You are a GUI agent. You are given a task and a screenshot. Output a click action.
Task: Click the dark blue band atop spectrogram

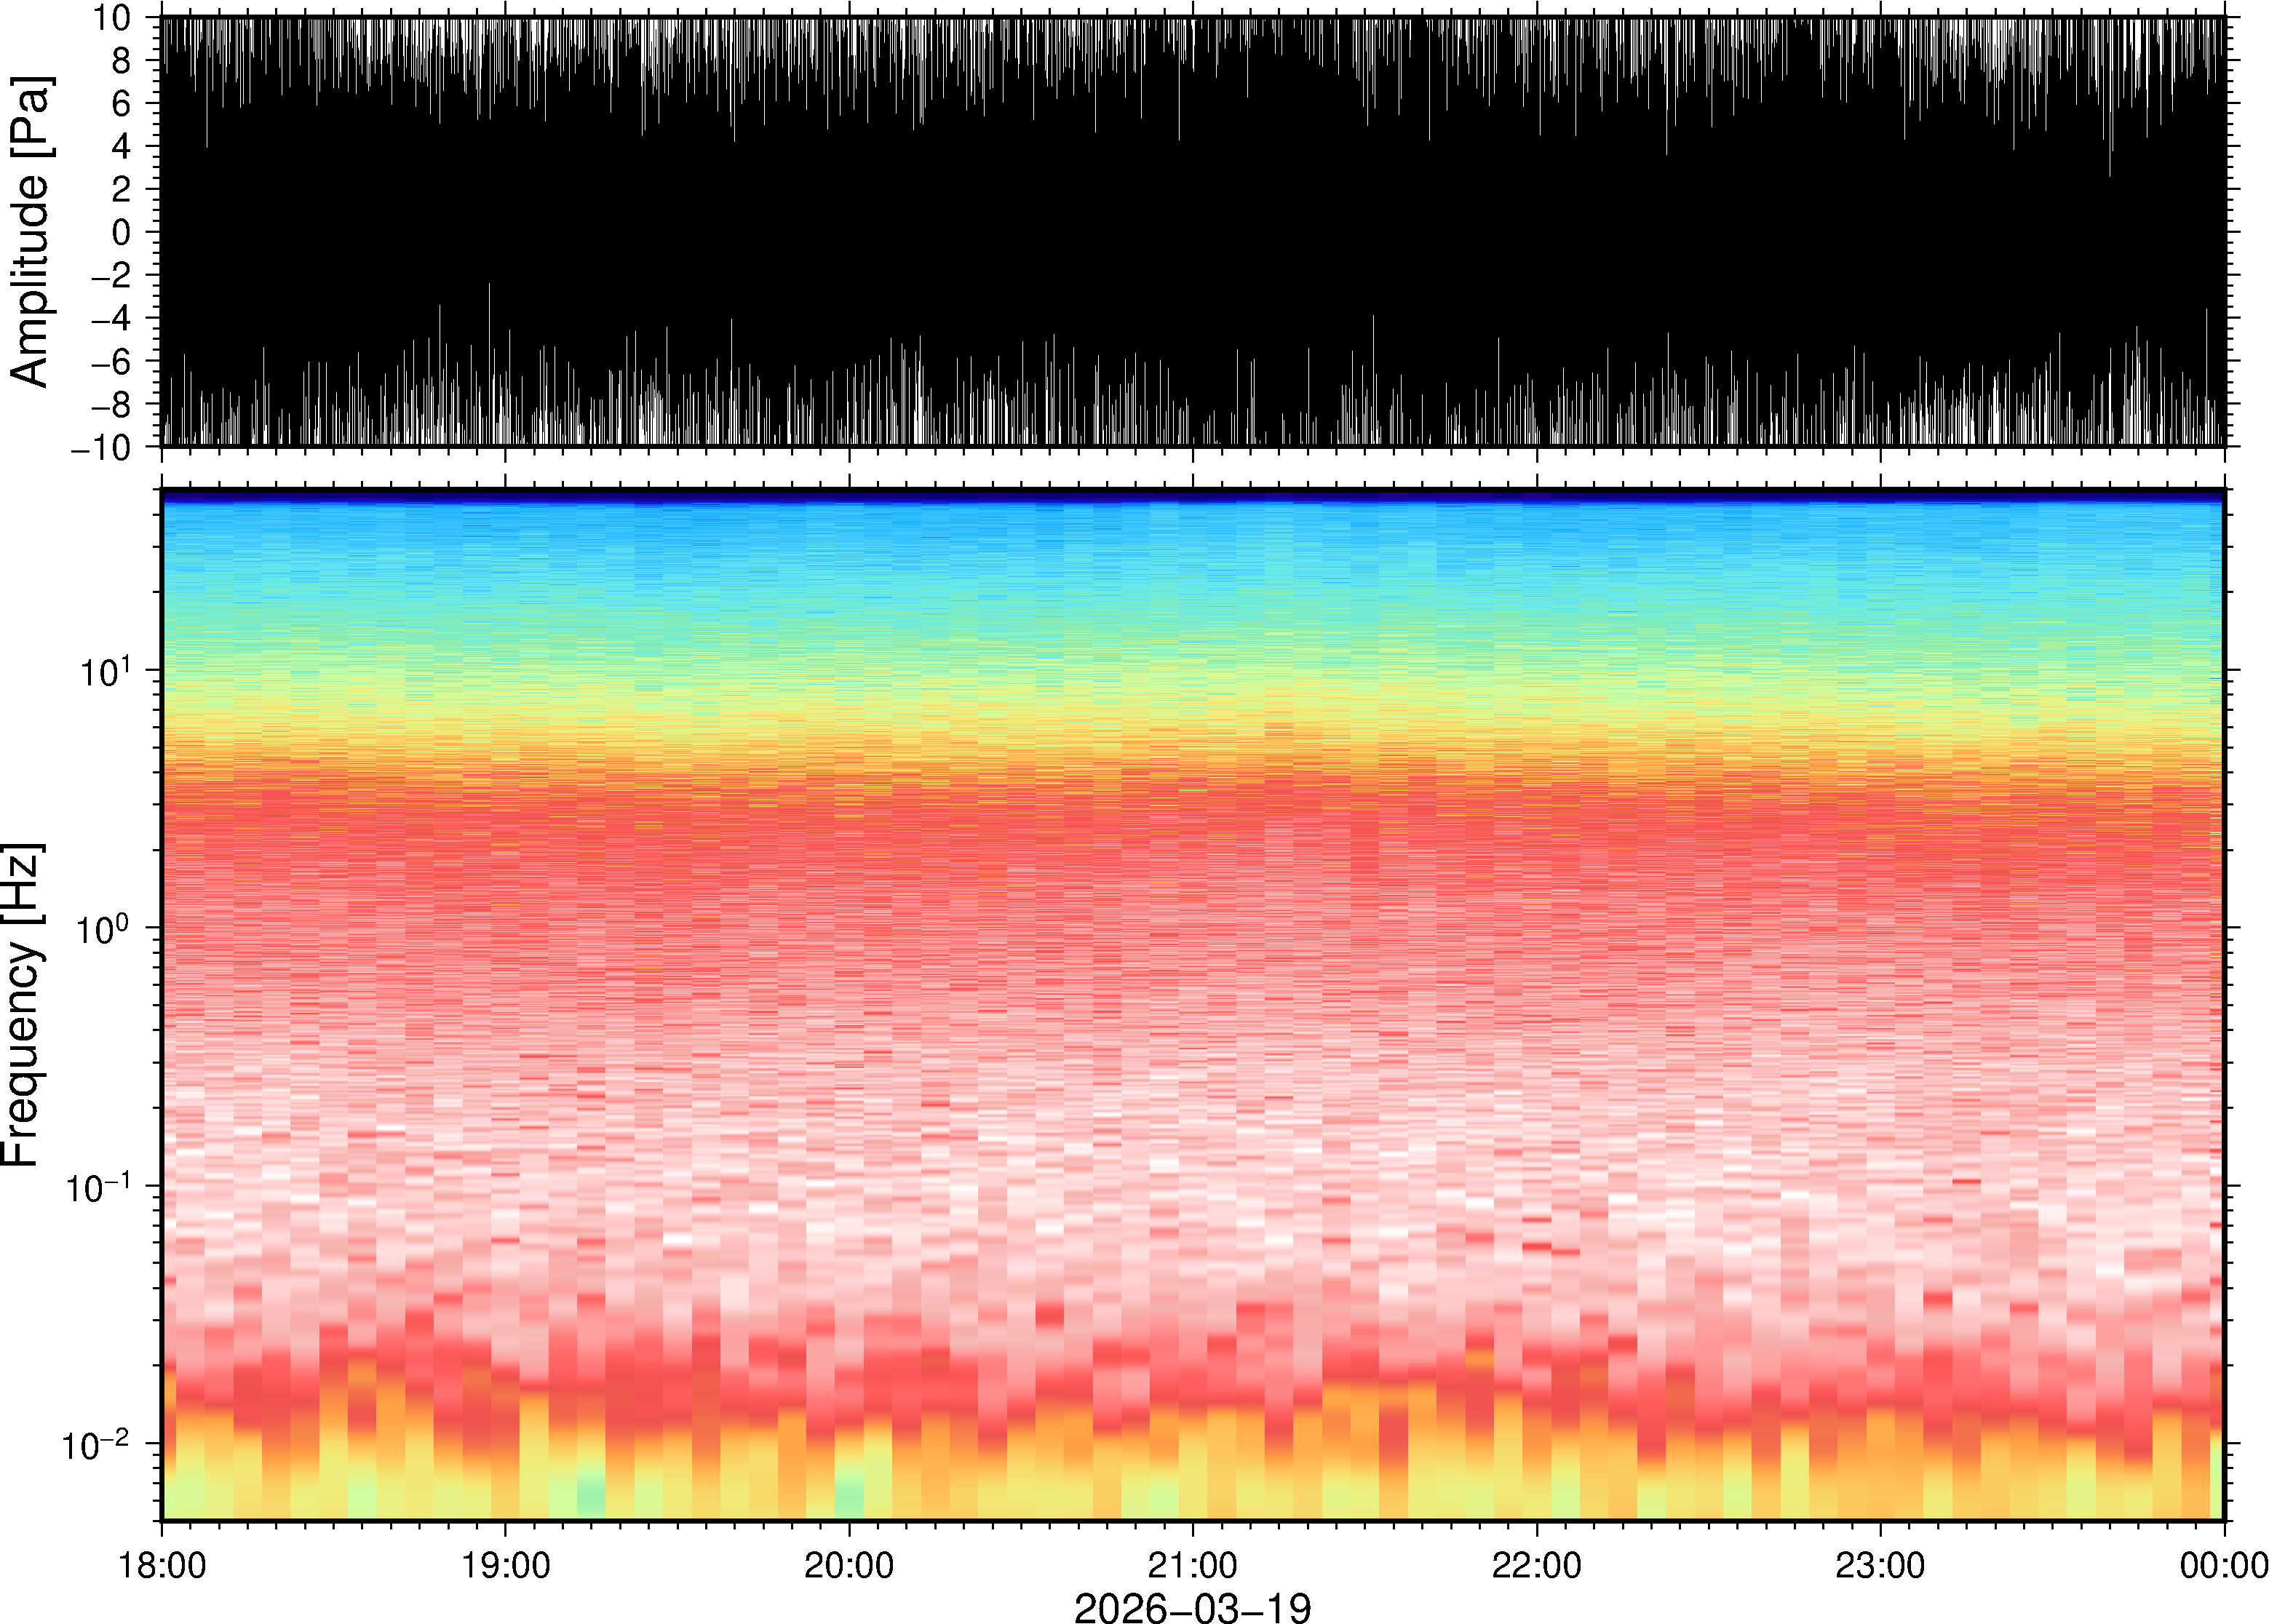coord(1192,496)
